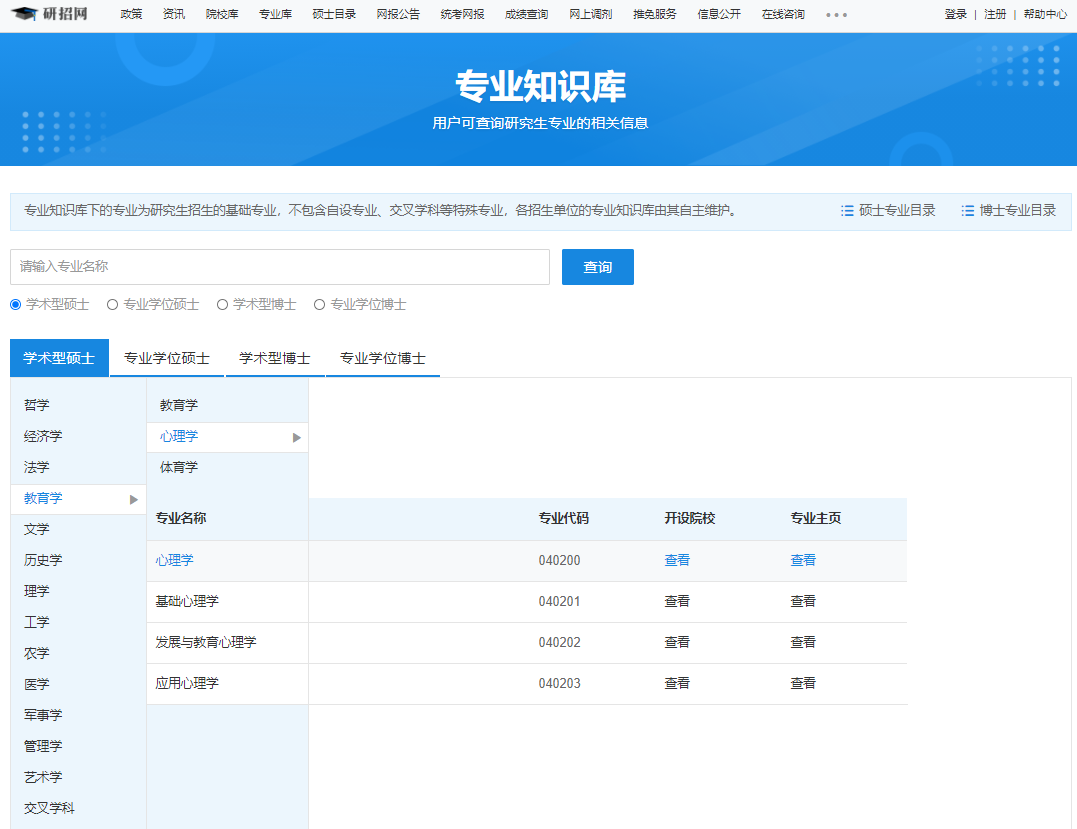This screenshot has width=1077, height=829.
Task: Open 网上调剂 in the top navigation
Action: [591, 14]
